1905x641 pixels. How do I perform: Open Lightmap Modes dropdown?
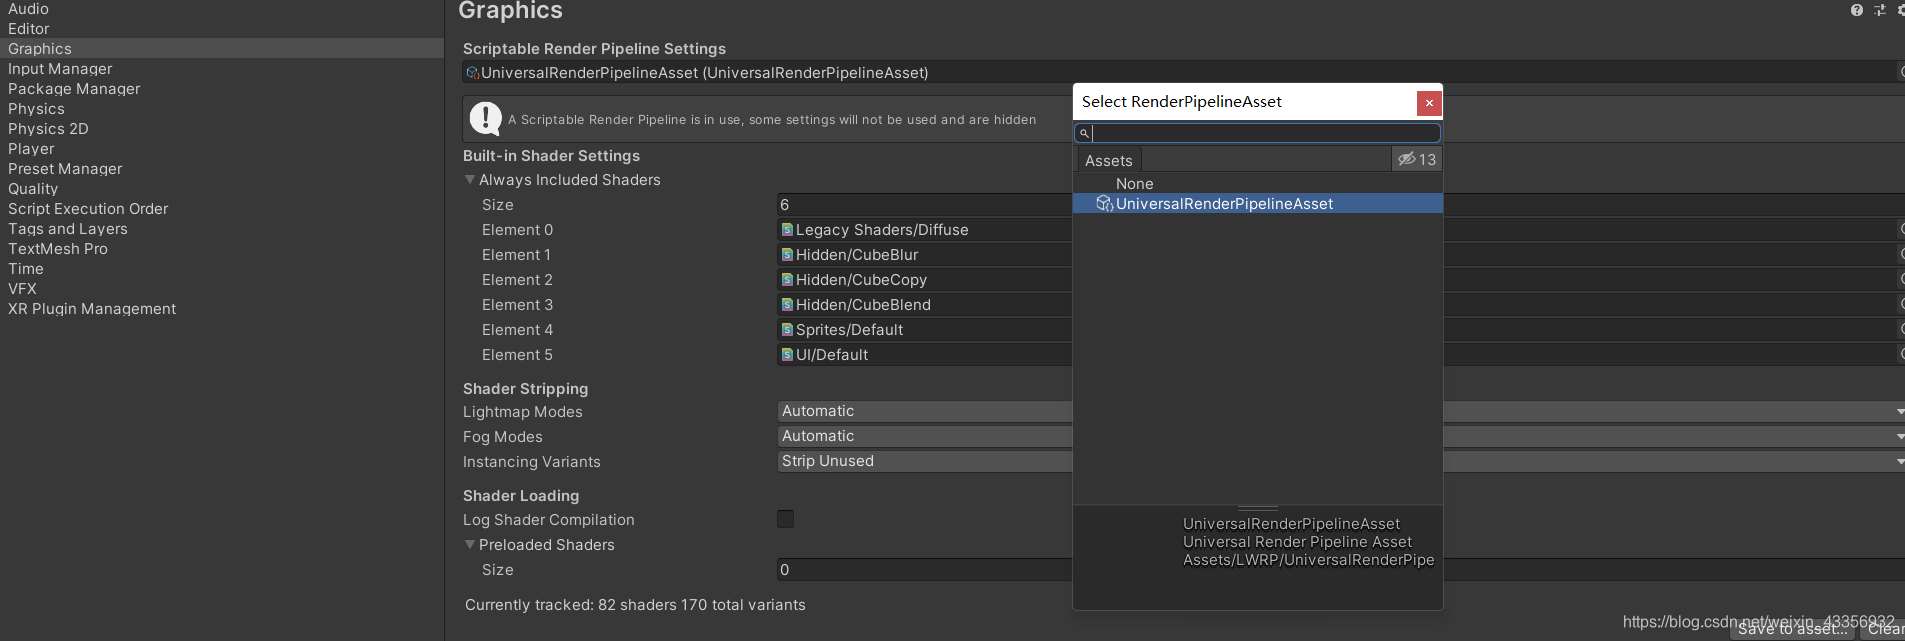pyautogui.click(x=1341, y=411)
